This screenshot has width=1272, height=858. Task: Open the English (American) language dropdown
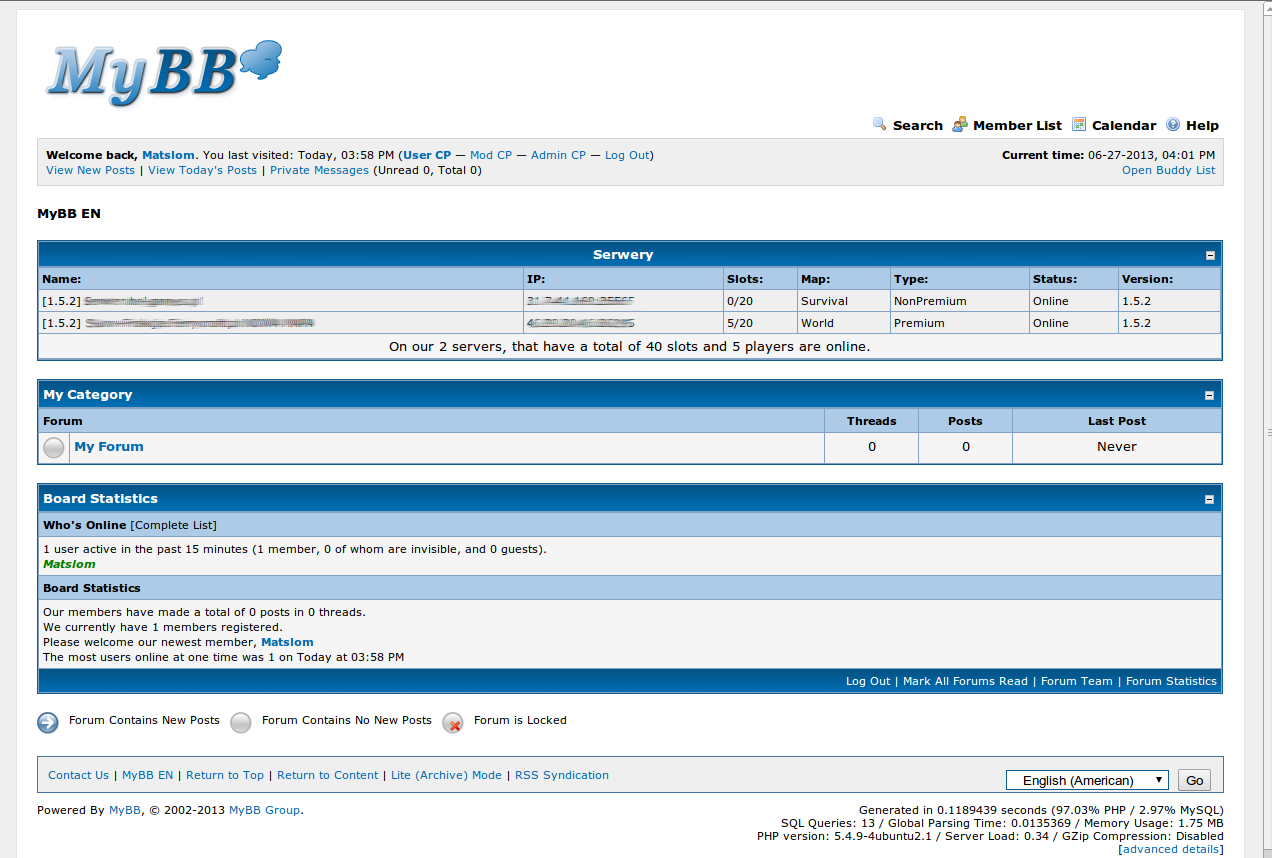pos(1087,780)
